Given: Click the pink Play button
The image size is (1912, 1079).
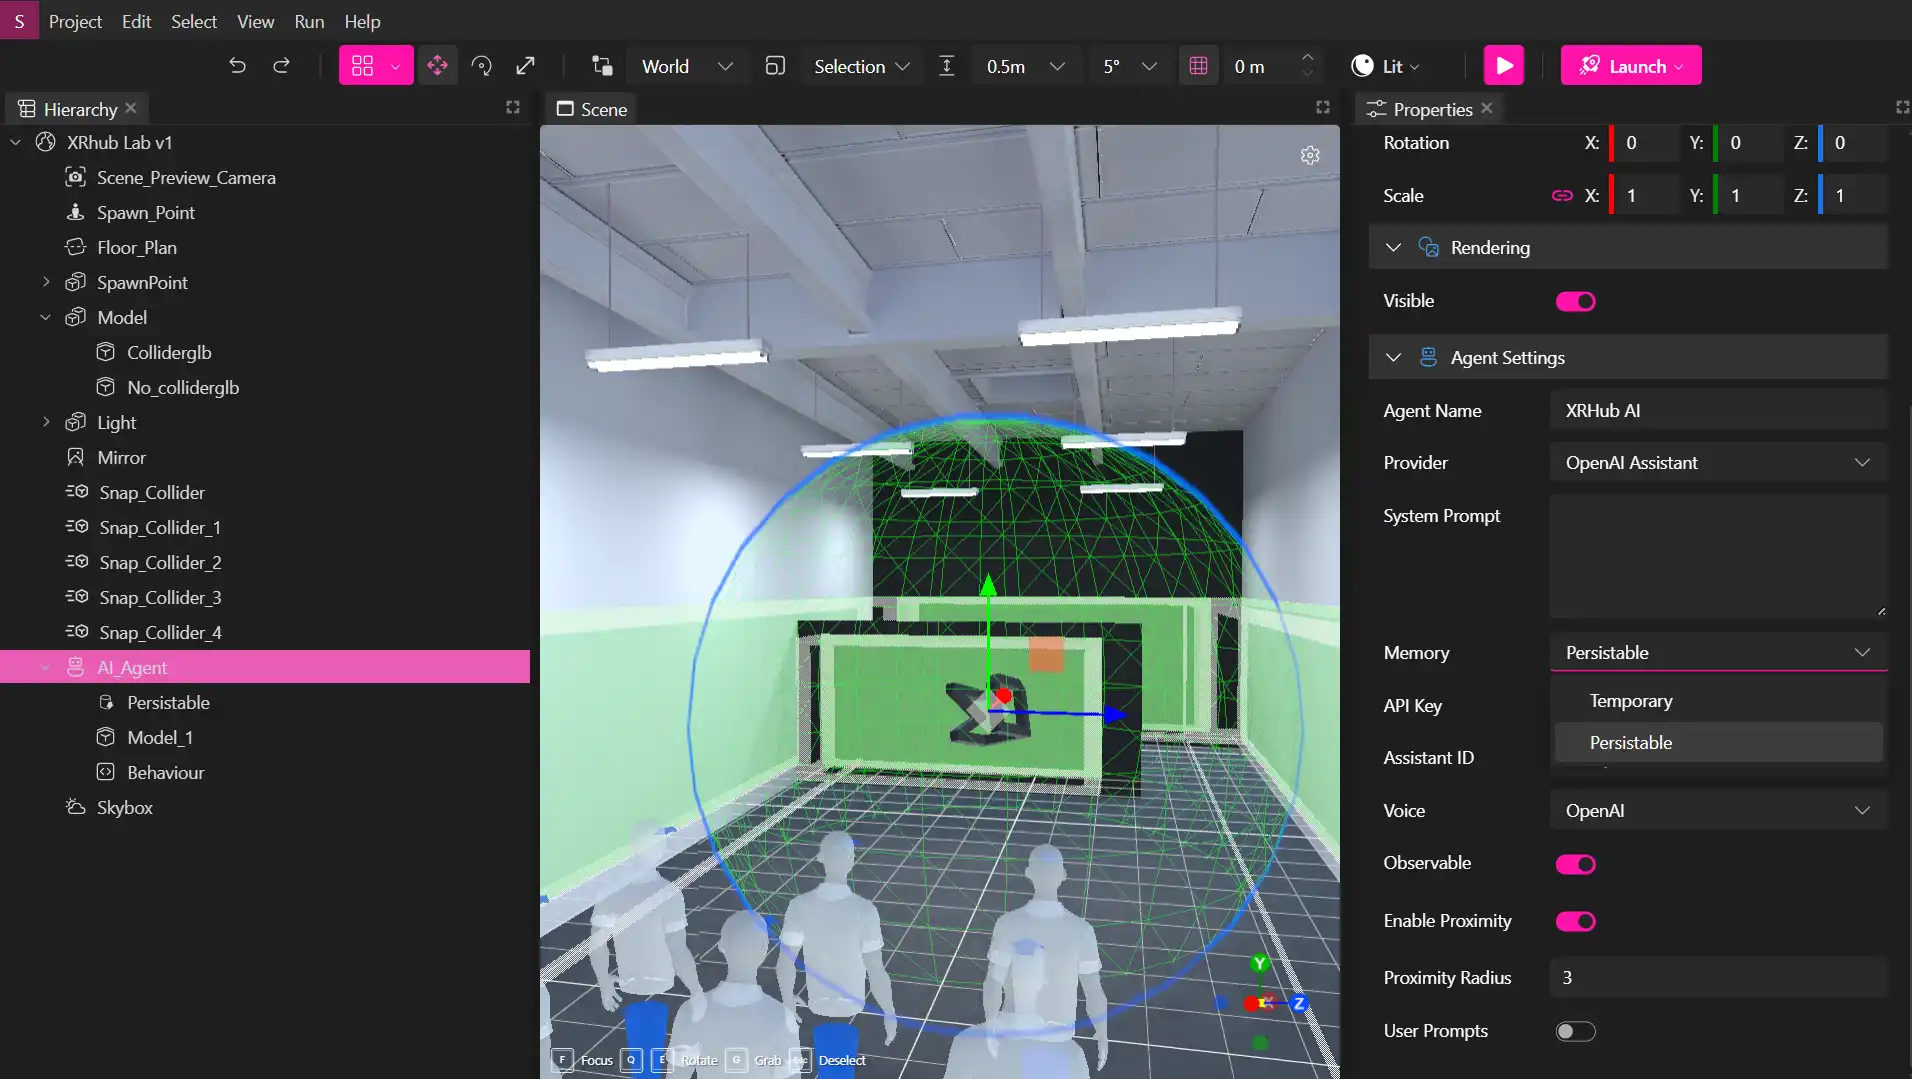Looking at the screenshot, I should point(1504,66).
